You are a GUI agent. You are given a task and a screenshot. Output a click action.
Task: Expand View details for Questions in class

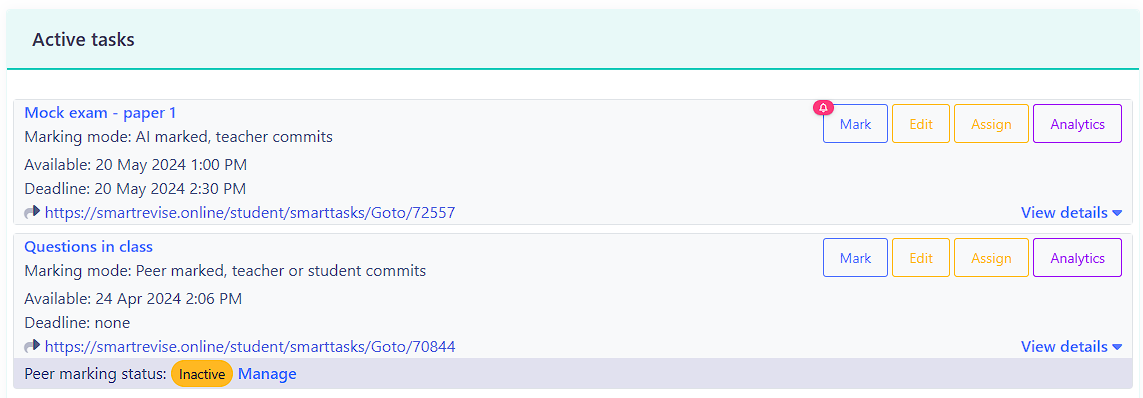[1071, 346]
